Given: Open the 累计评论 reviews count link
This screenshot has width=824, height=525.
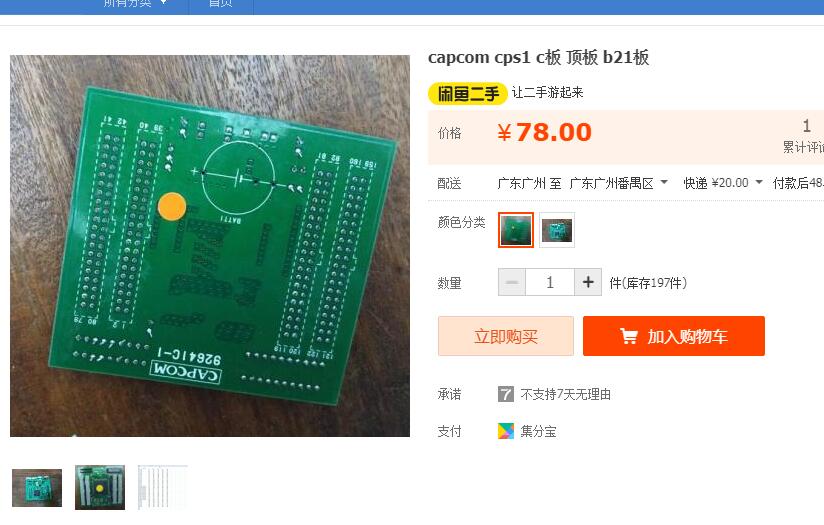Looking at the screenshot, I should click(x=804, y=137).
